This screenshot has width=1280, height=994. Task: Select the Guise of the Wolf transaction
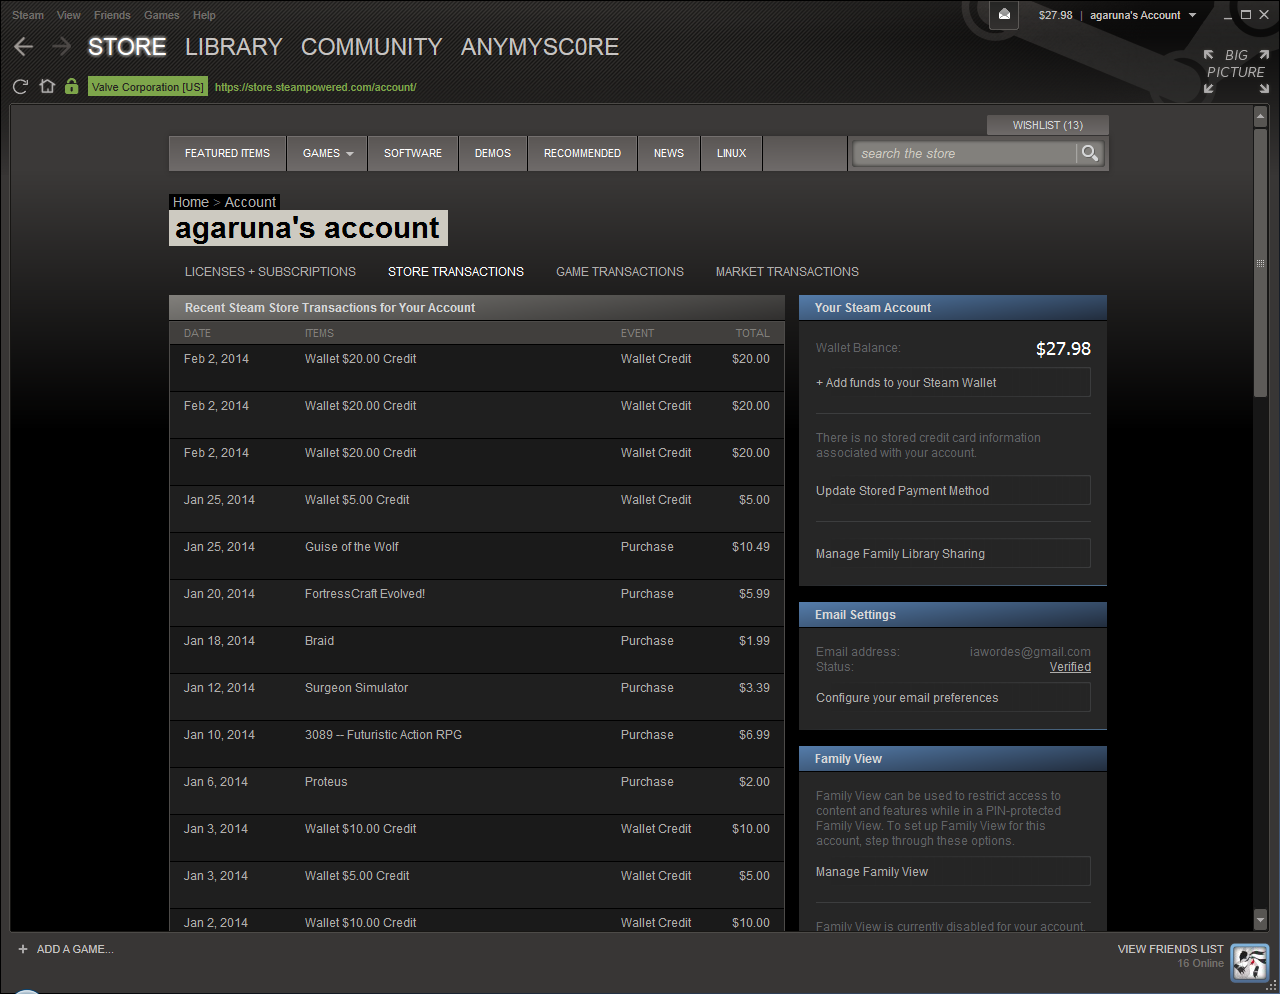477,556
